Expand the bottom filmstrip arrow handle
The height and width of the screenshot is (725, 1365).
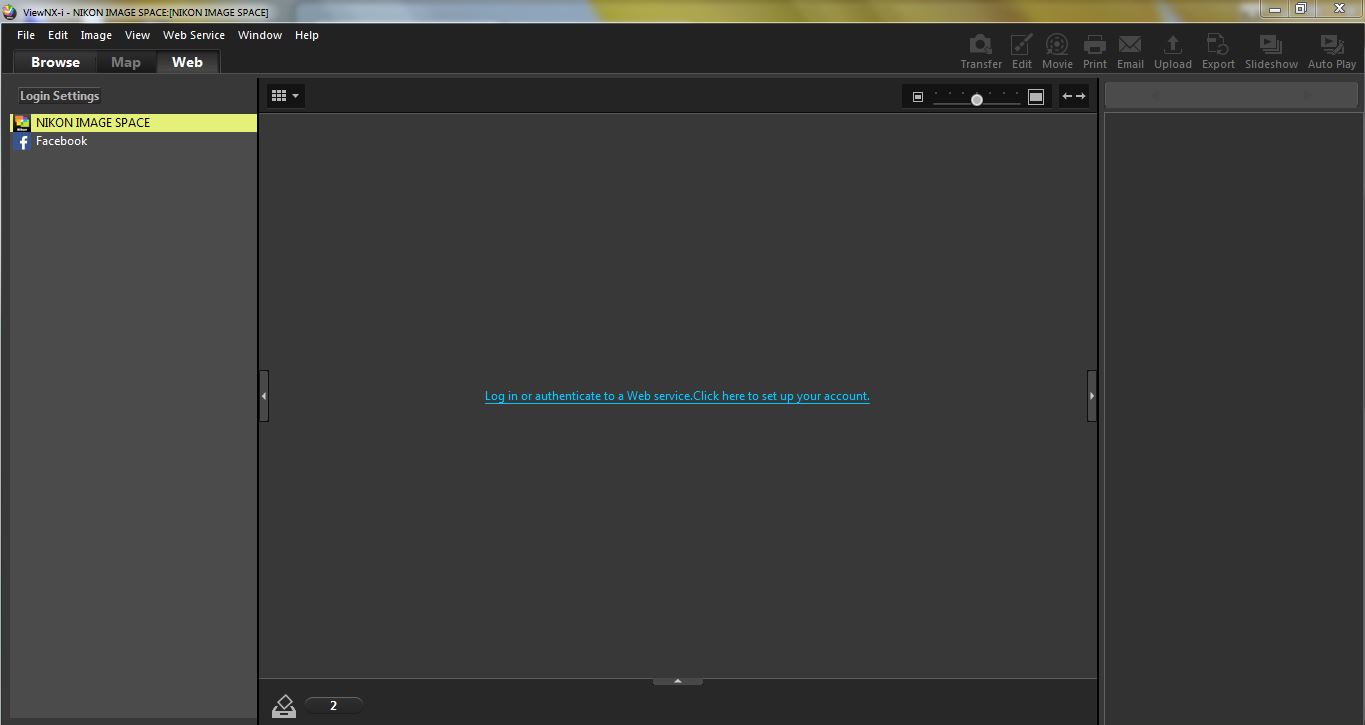coord(678,681)
